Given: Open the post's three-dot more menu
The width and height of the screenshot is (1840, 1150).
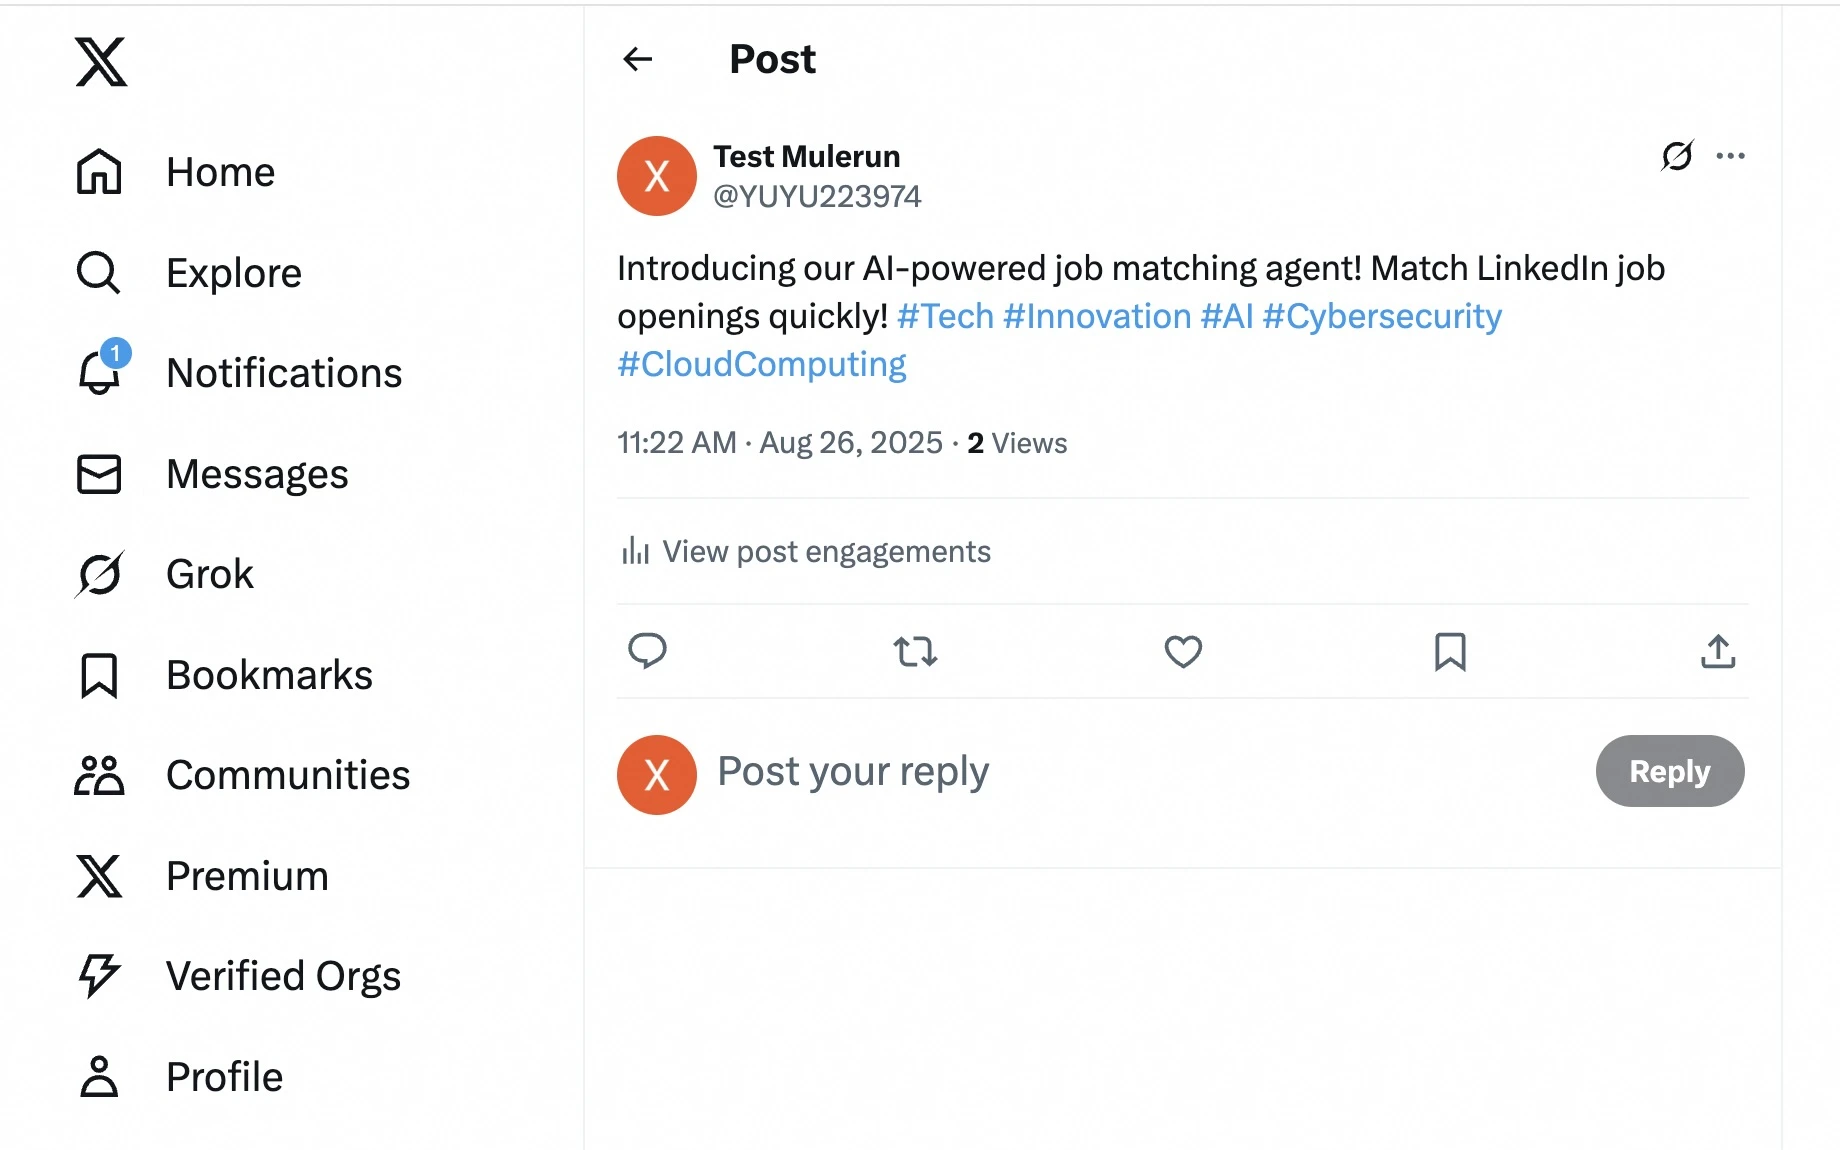Looking at the screenshot, I should [x=1730, y=155].
